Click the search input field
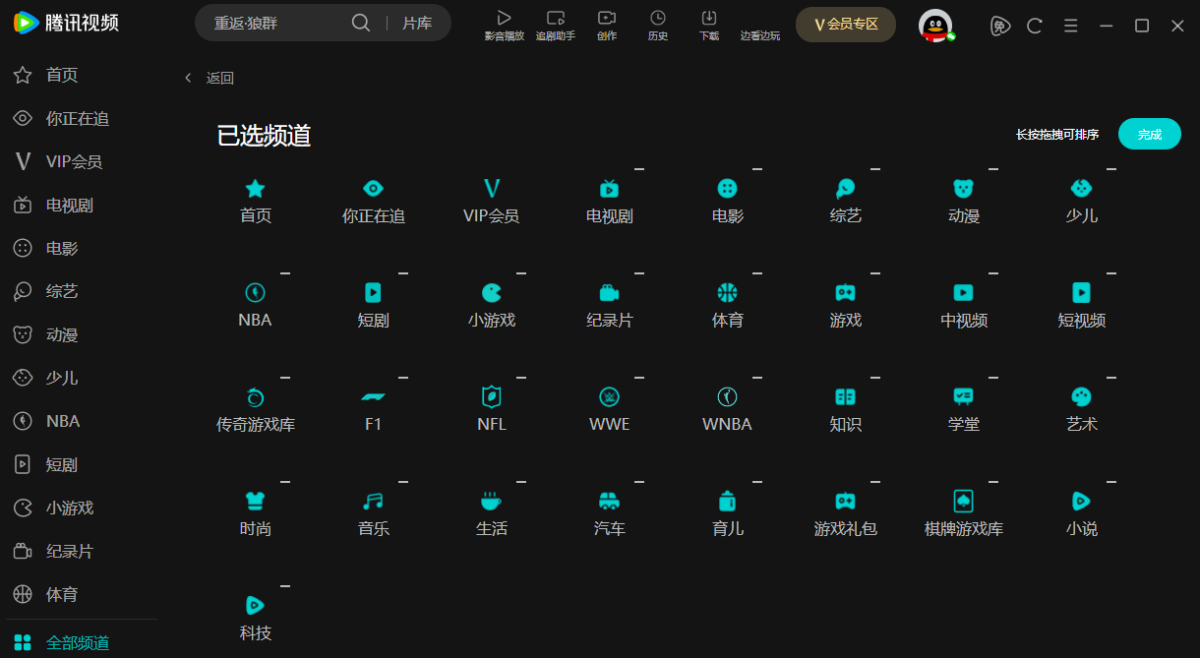1200x658 pixels. [275, 23]
